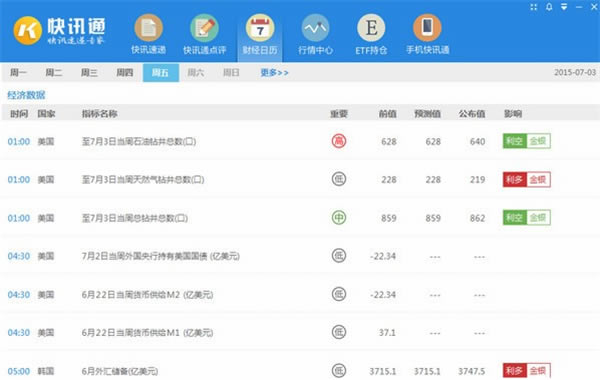The width and height of the screenshot is (600, 380).
Task: Click the notification bell icon
Action: tap(549, 7)
